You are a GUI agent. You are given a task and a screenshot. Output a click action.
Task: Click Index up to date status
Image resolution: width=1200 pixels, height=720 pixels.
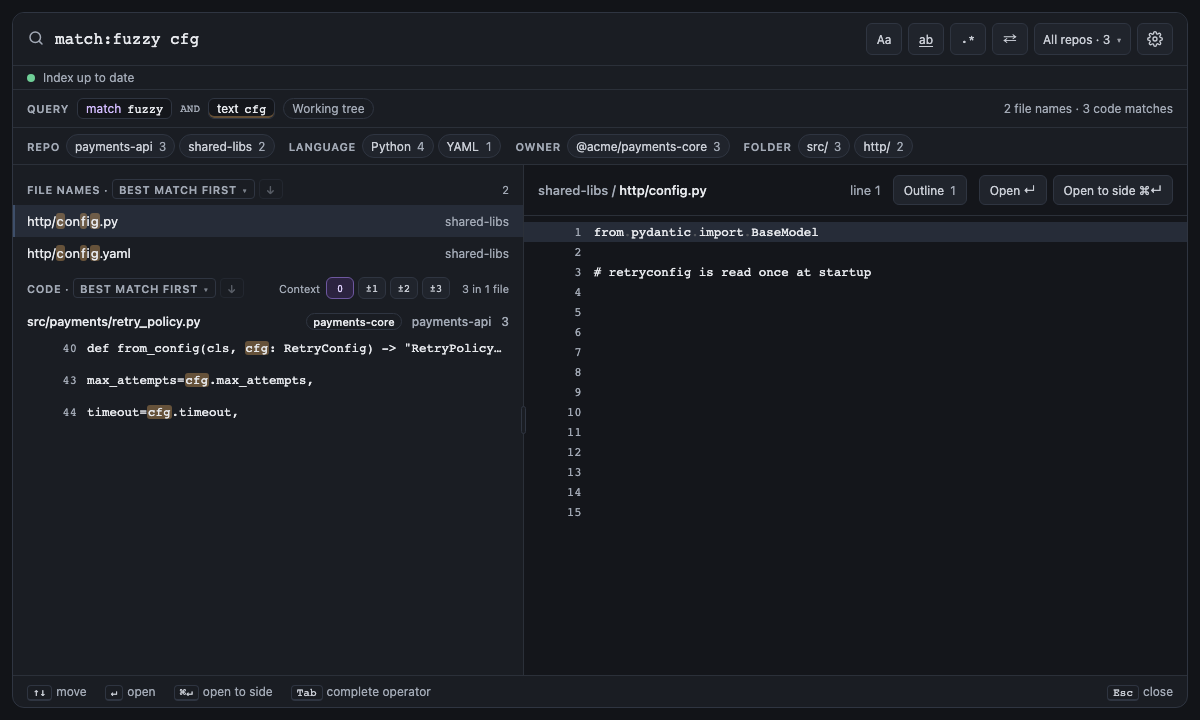pyautogui.click(x=81, y=78)
